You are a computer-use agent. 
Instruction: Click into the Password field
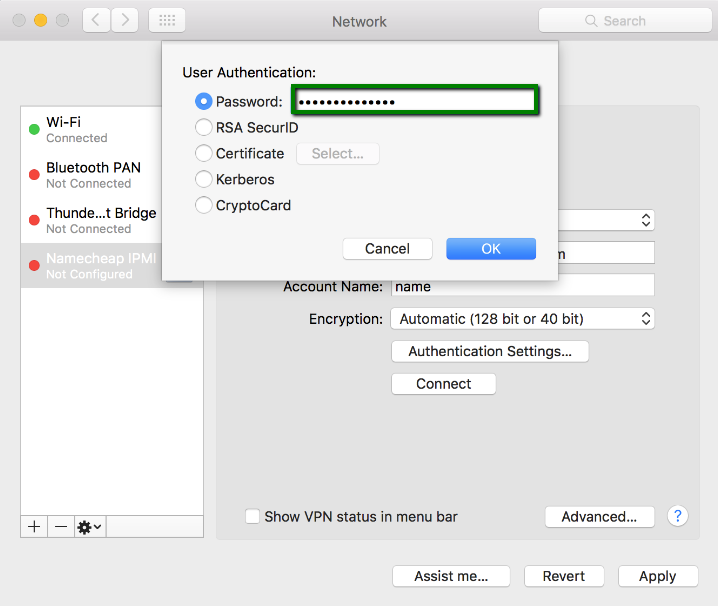pos(415,101)
